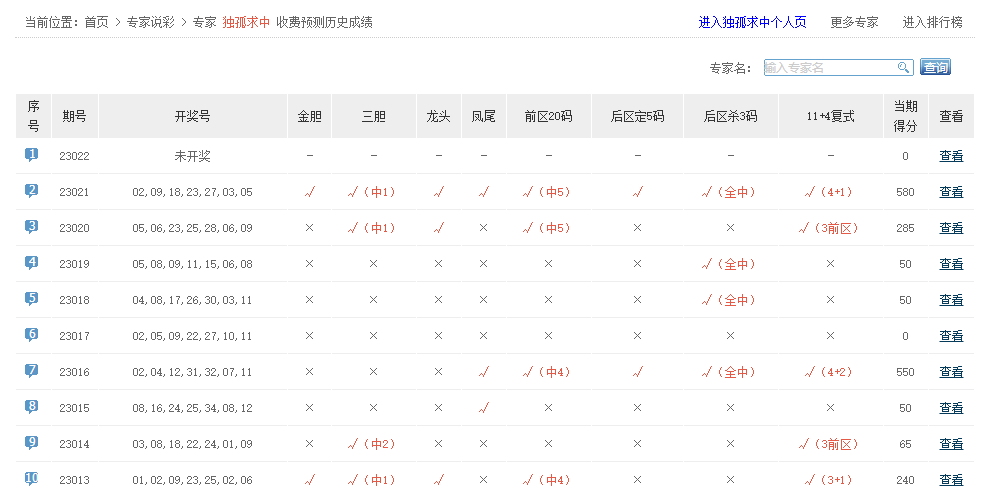The image size is (997, 494).
Task: Click the rank badge number 5
Action: pos(32,299)
